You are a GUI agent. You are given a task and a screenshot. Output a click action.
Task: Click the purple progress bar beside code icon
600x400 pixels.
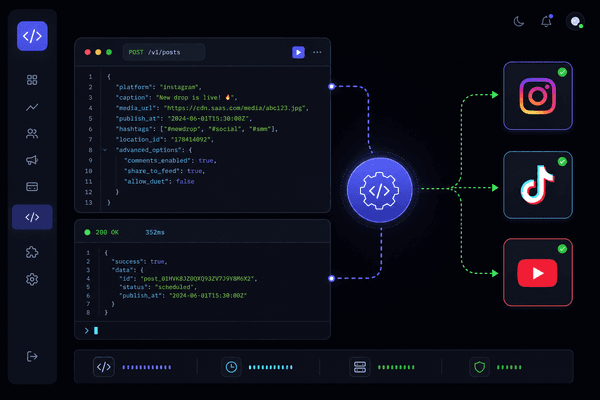147,367
